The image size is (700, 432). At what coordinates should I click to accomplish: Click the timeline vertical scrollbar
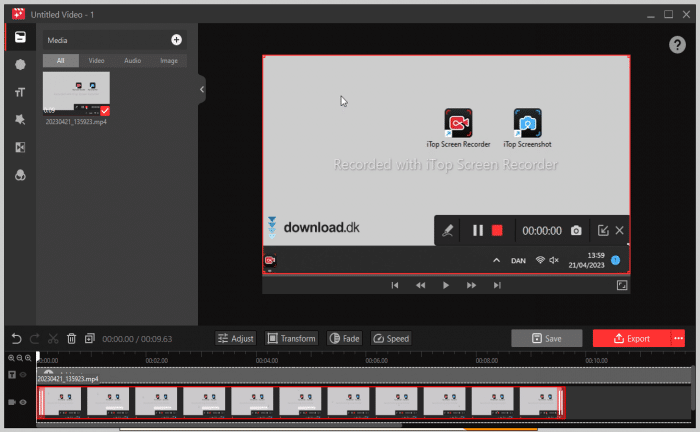(x=693, y=386)
